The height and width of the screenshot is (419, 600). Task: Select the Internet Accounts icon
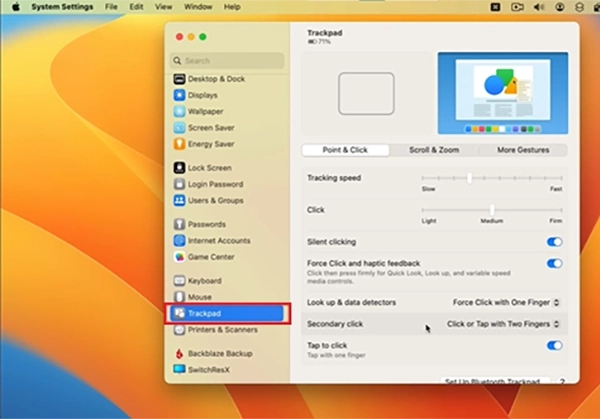coord(179,240)
